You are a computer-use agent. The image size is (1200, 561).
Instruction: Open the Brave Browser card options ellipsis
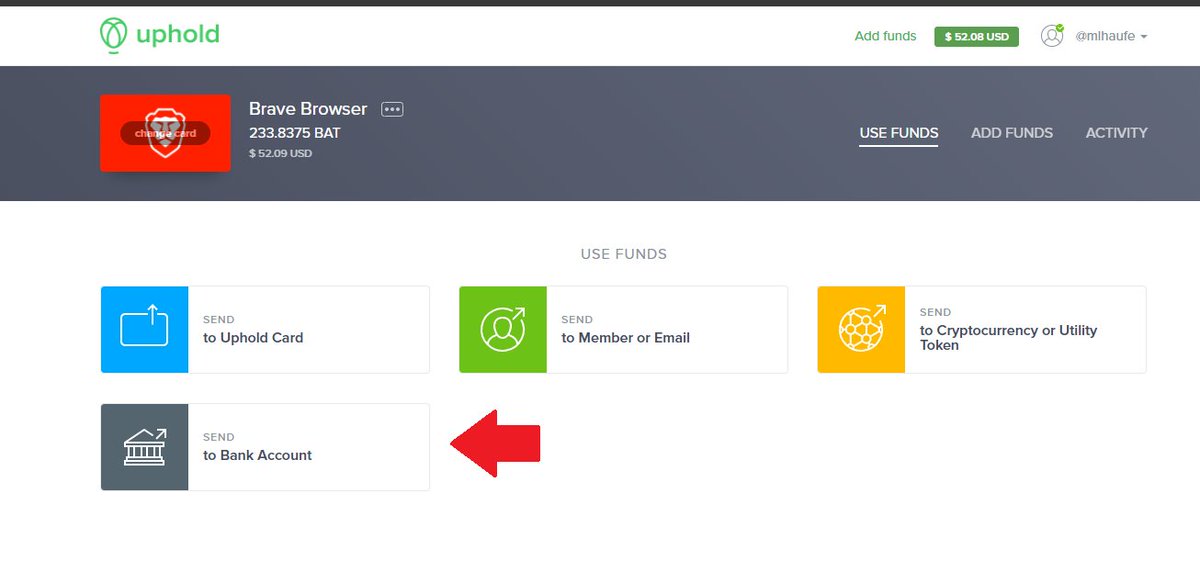tap(392, 109)
